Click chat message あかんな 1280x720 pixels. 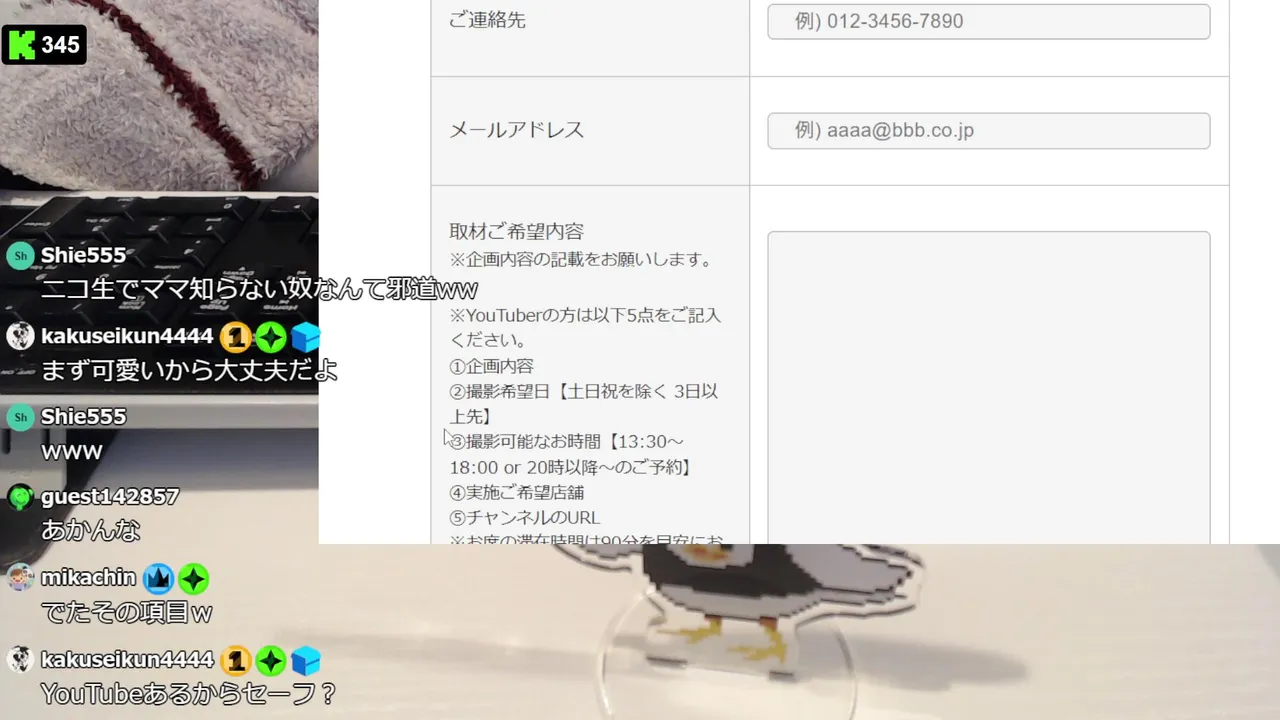(91, 531)
